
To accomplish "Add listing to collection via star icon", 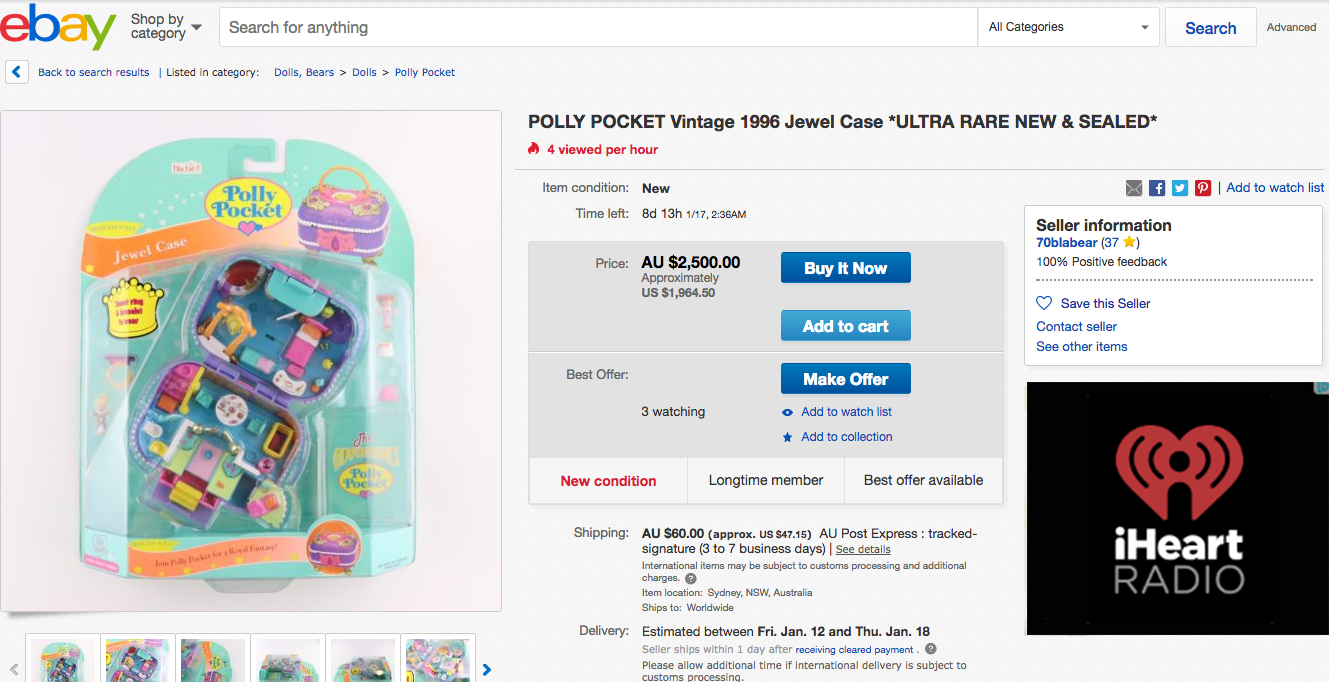I will (787, 436).
